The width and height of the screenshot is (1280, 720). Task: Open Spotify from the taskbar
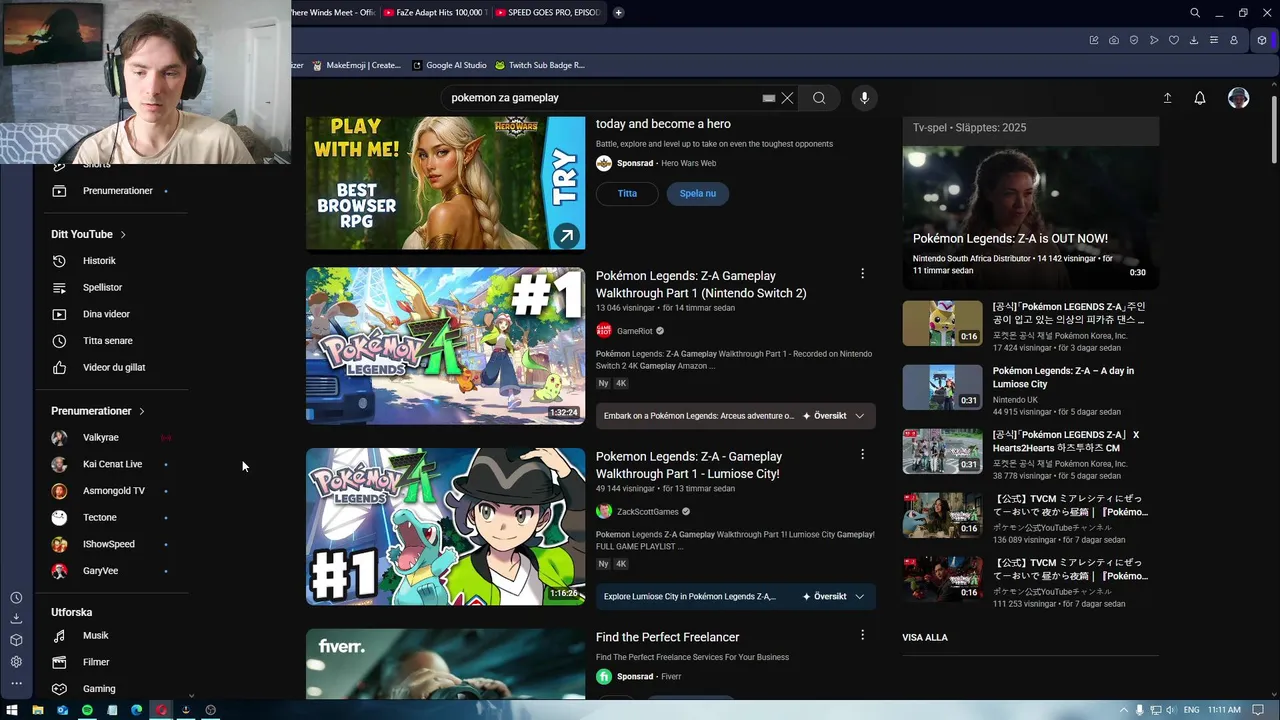(87, 710)
